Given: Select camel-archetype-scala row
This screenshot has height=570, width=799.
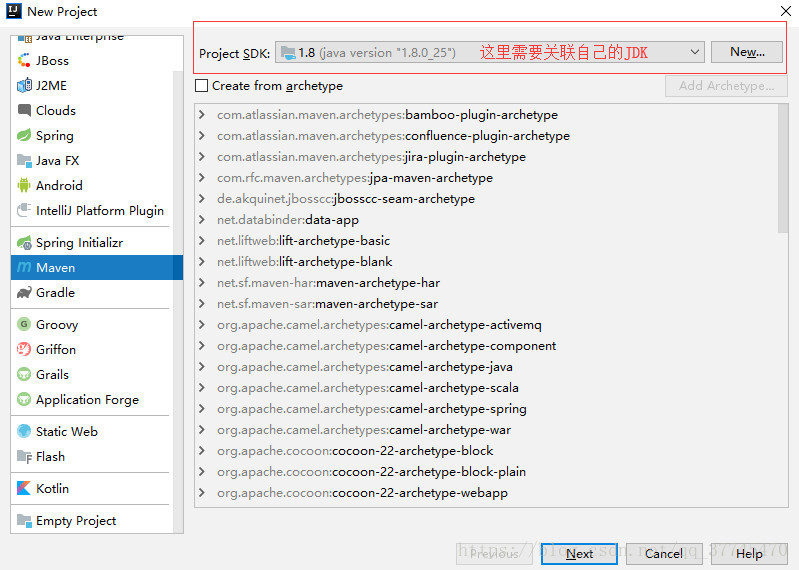Looking at the screenshot, I should 486,387.
